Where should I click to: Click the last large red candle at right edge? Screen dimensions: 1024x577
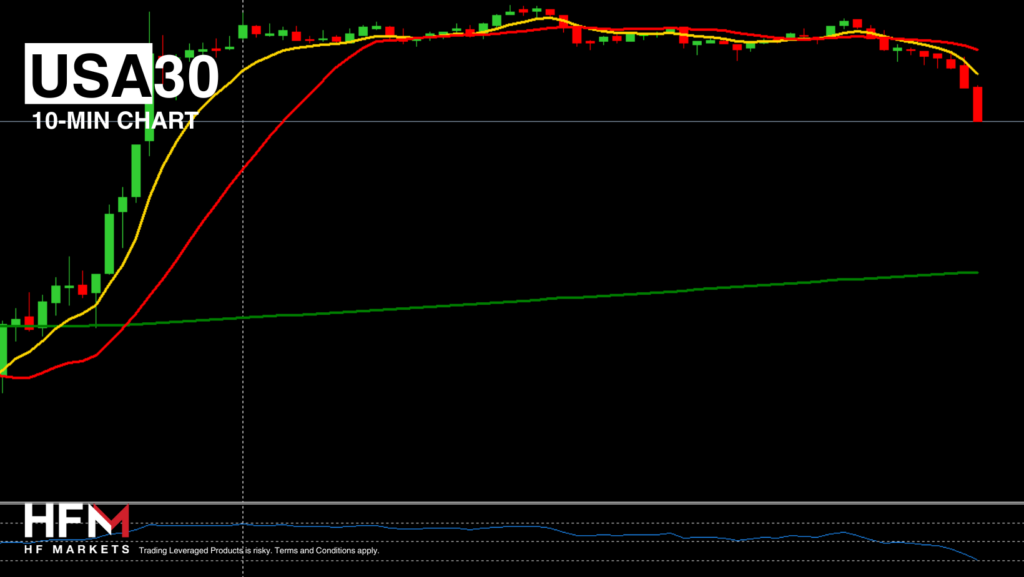tap(977, 104)
